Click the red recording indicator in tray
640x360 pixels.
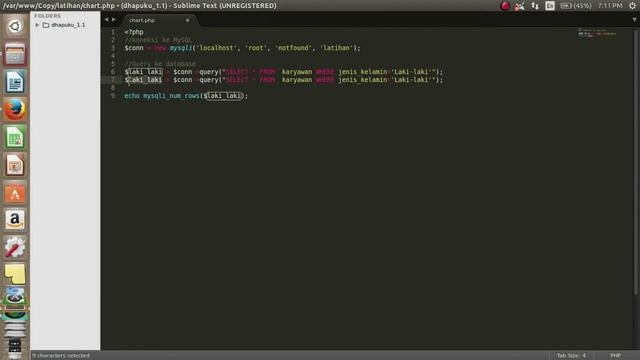point(505,6)
